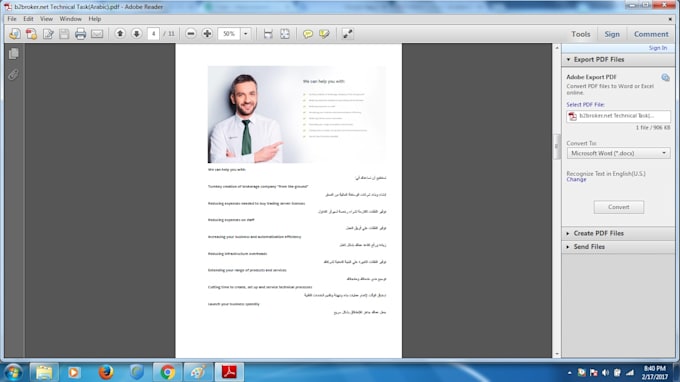Add a sticky note comment
The width and height of the screenshot is (680, 382).
(308, 34)
